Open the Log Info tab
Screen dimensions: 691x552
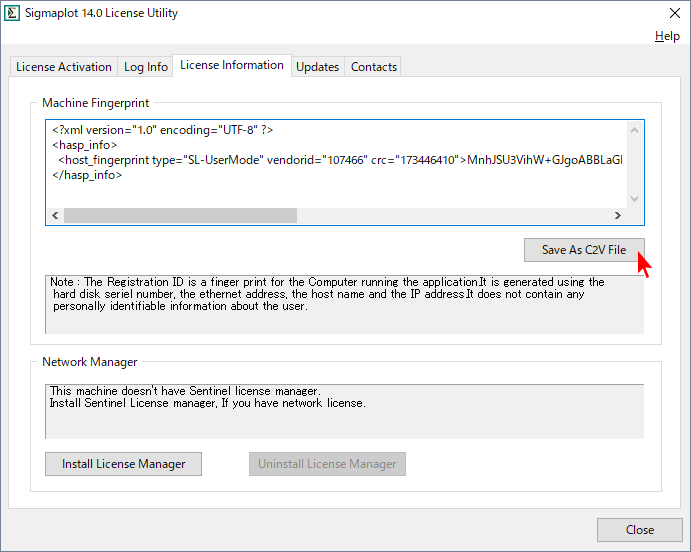pyautogui.click(x=146, y=67)
